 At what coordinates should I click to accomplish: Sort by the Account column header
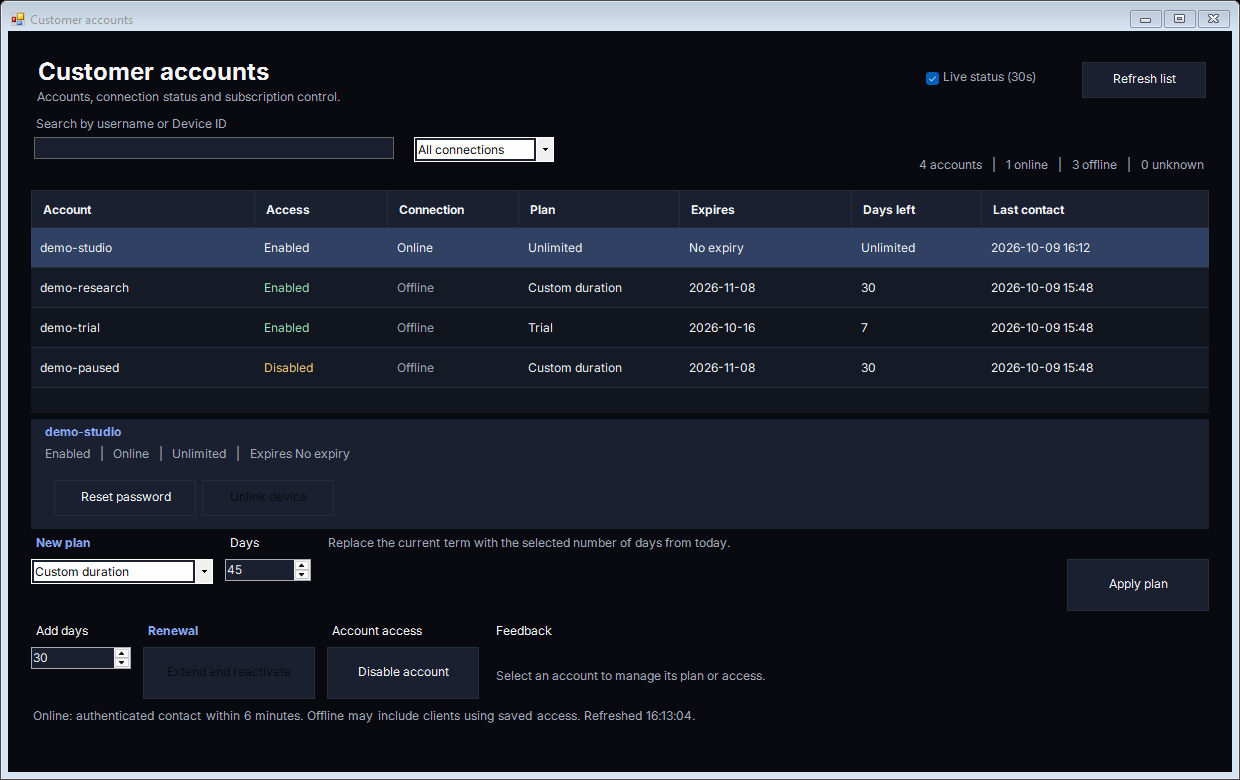point(143,210)
